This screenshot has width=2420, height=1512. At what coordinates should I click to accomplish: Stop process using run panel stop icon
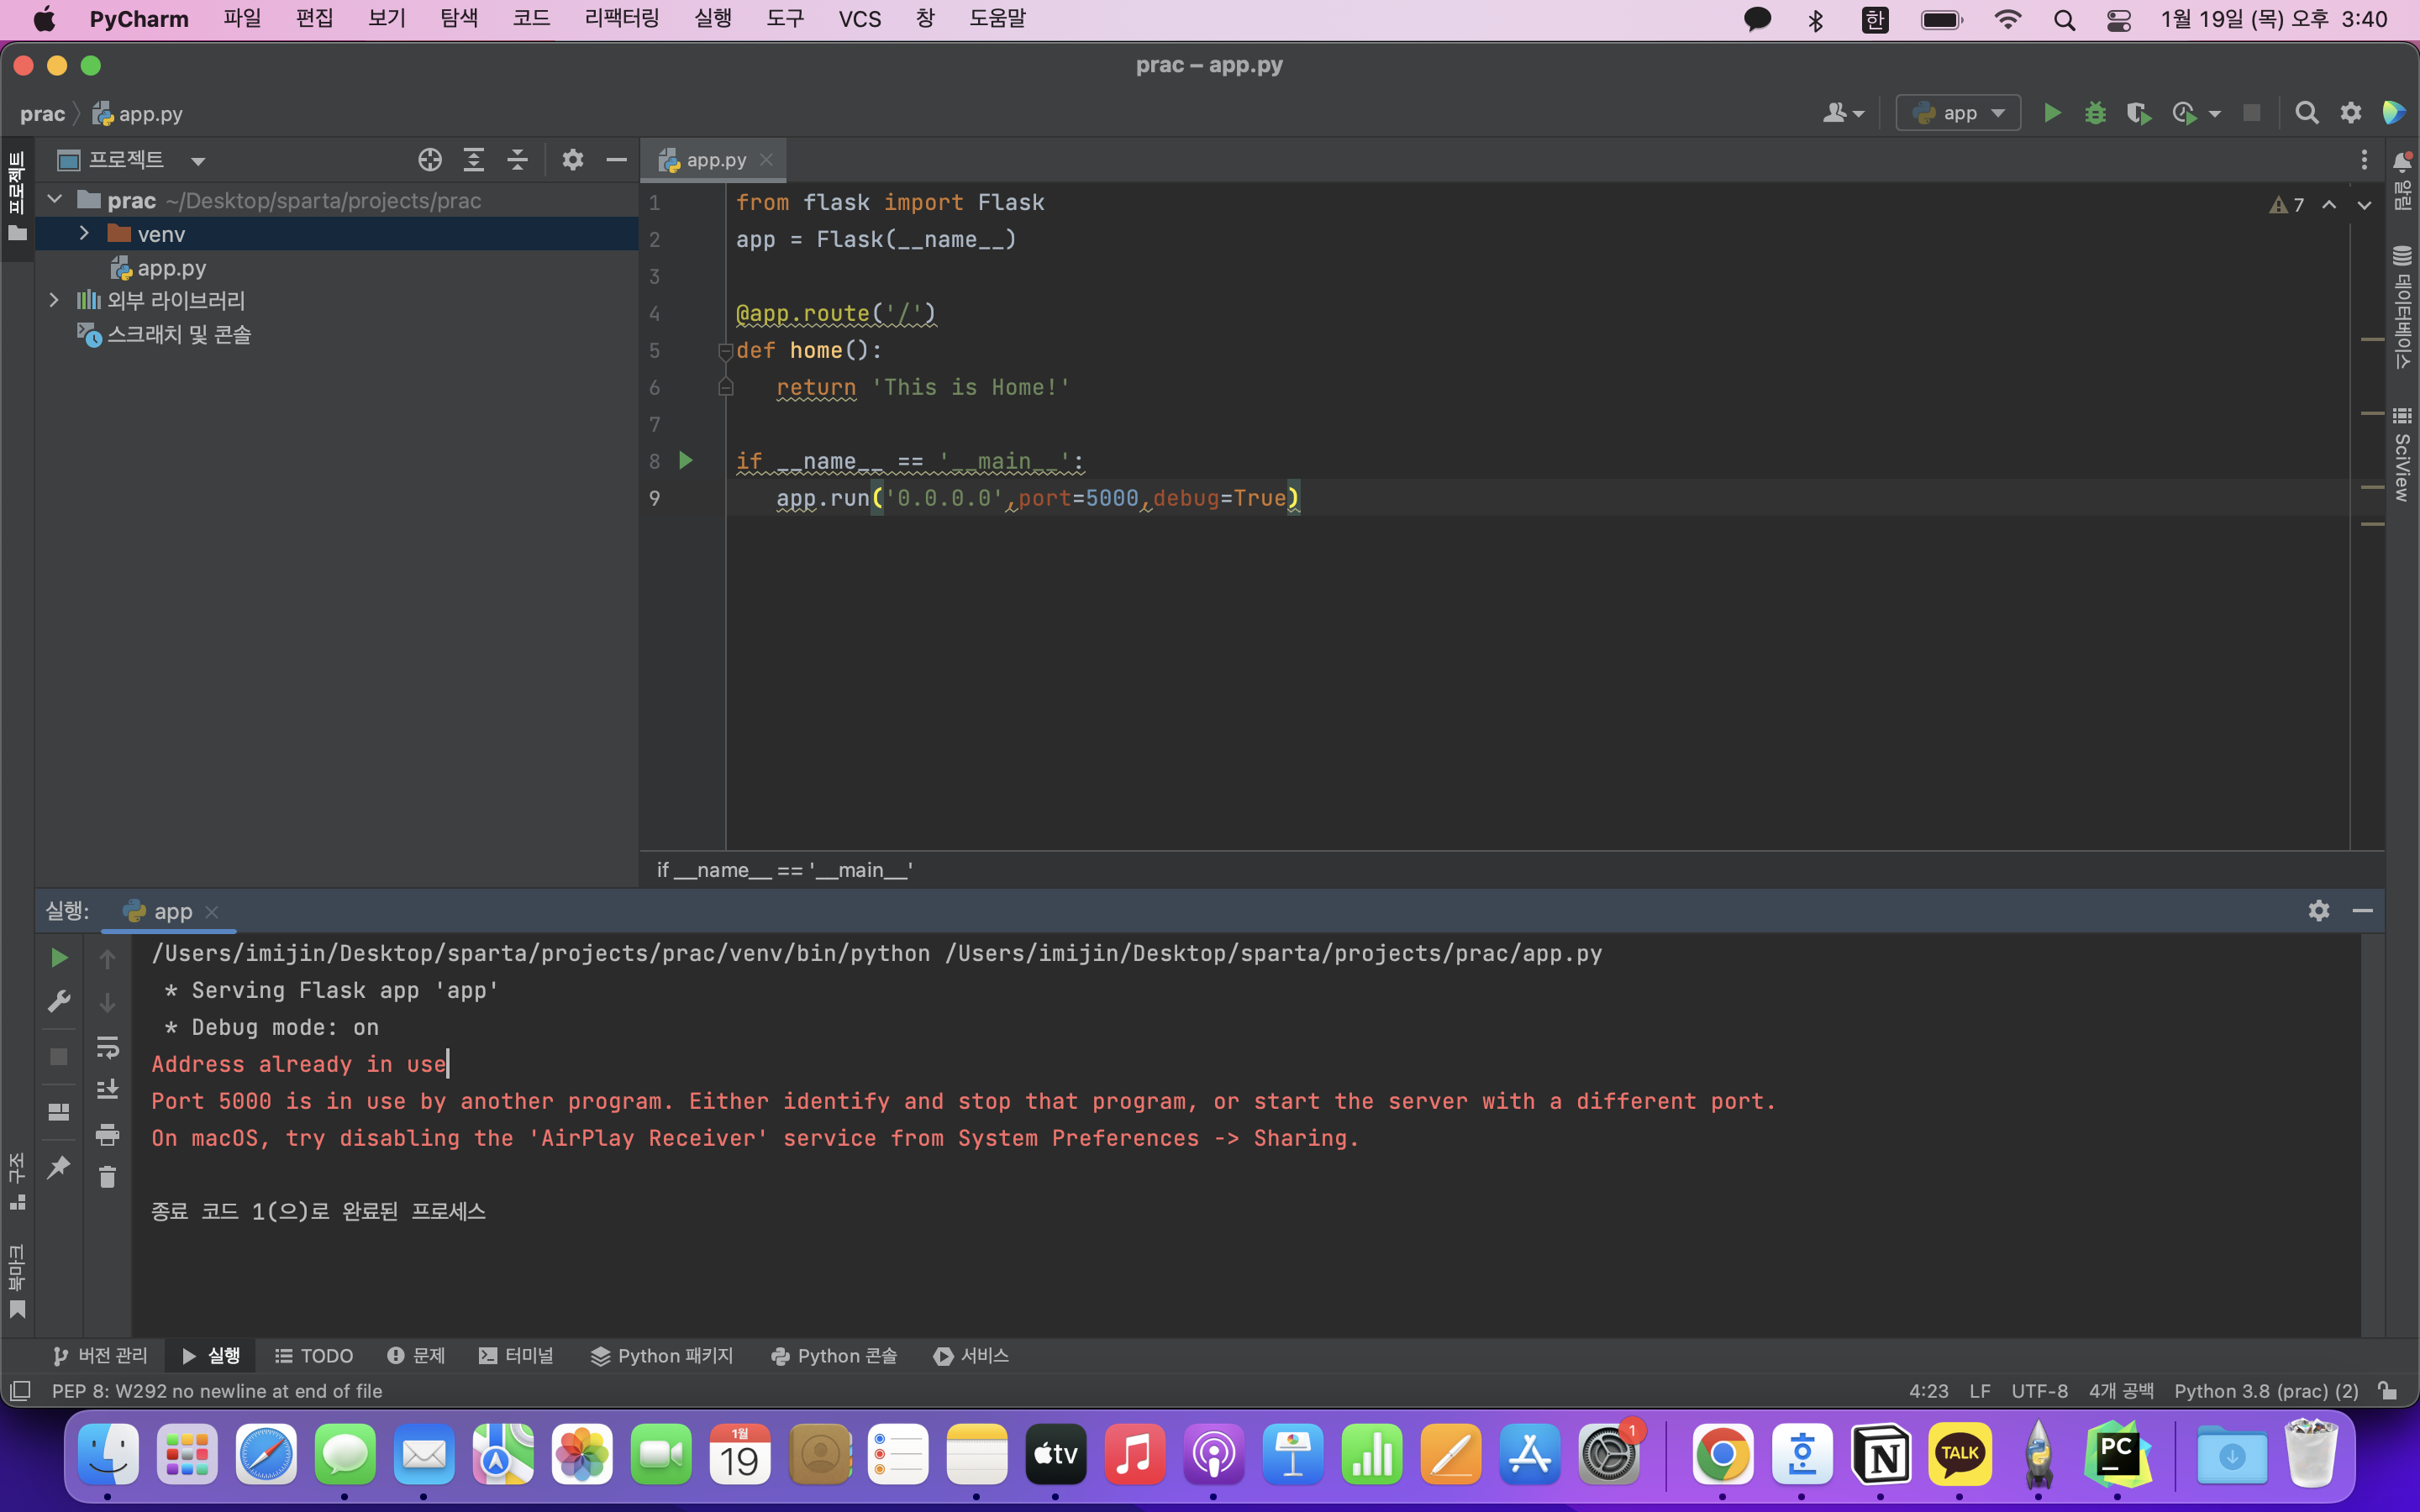(59, 1057)
